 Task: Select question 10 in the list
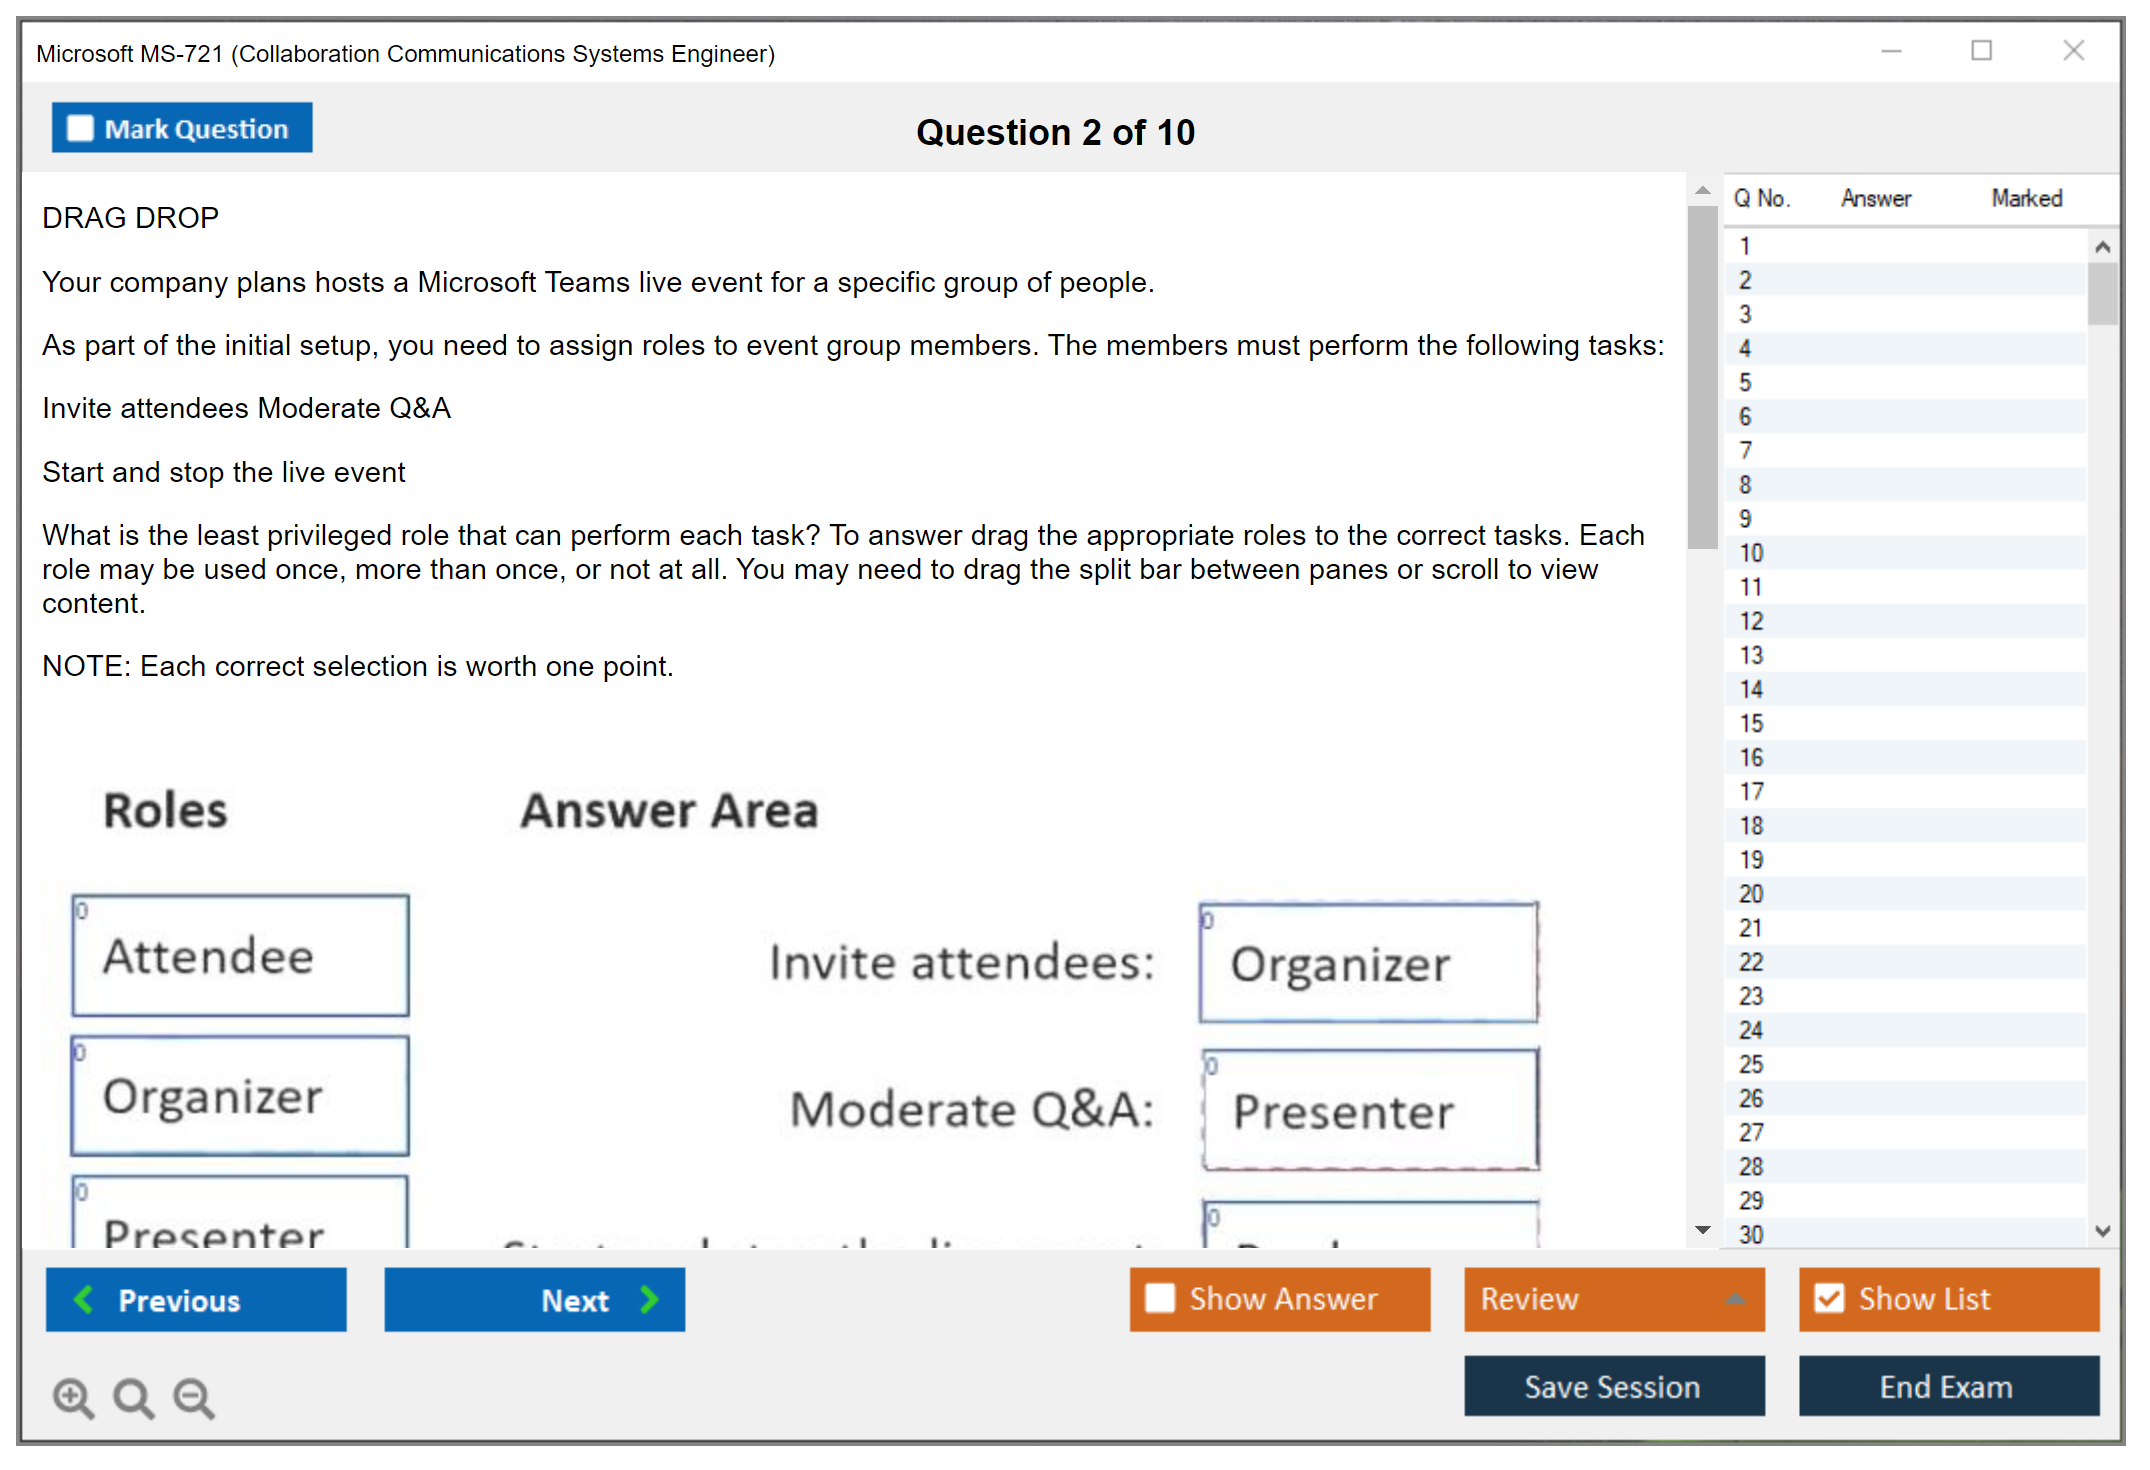[x=1751, y=553]
